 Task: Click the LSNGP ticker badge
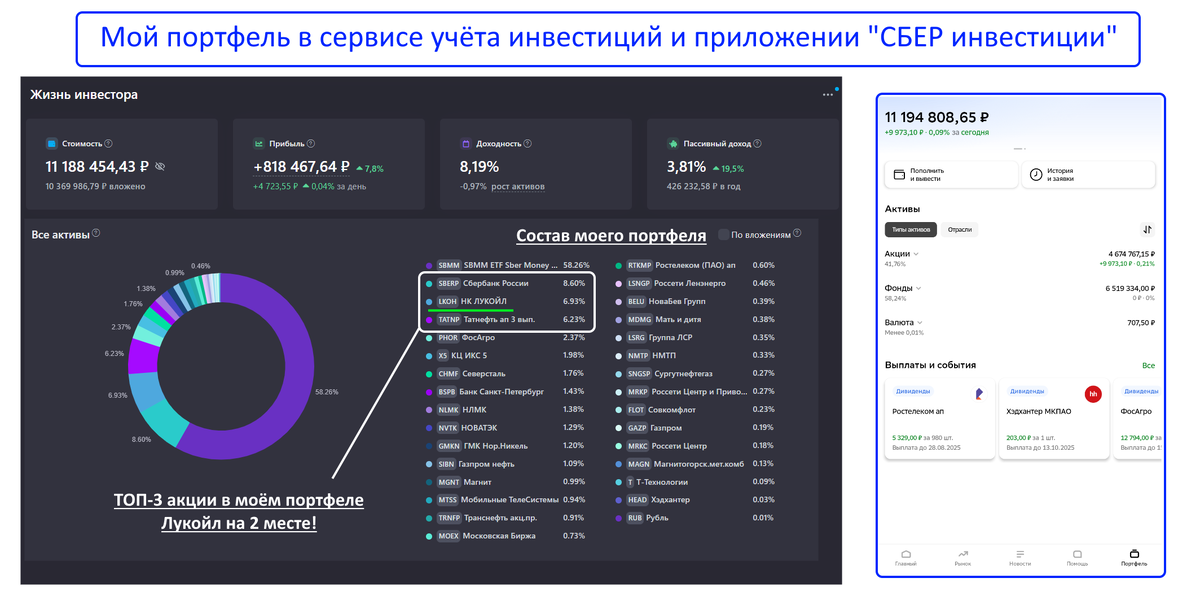pyautogui.click(x=639, y=283)
